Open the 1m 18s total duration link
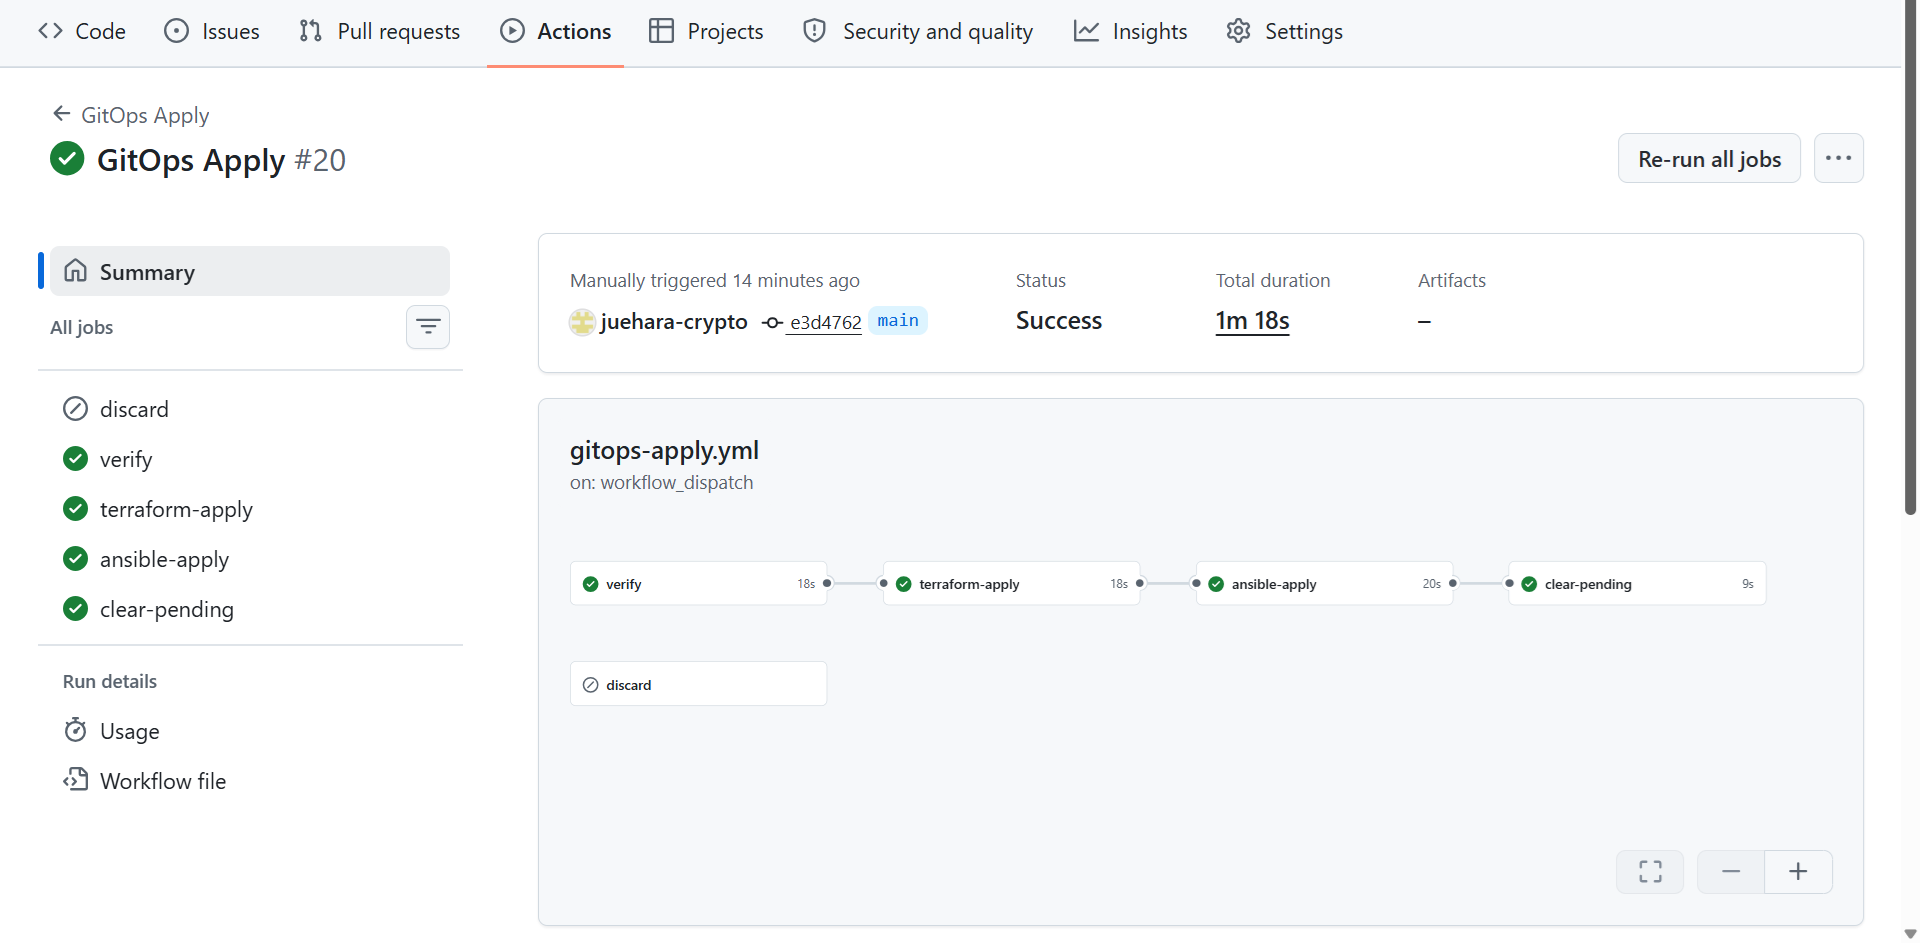 point(1252,321)
